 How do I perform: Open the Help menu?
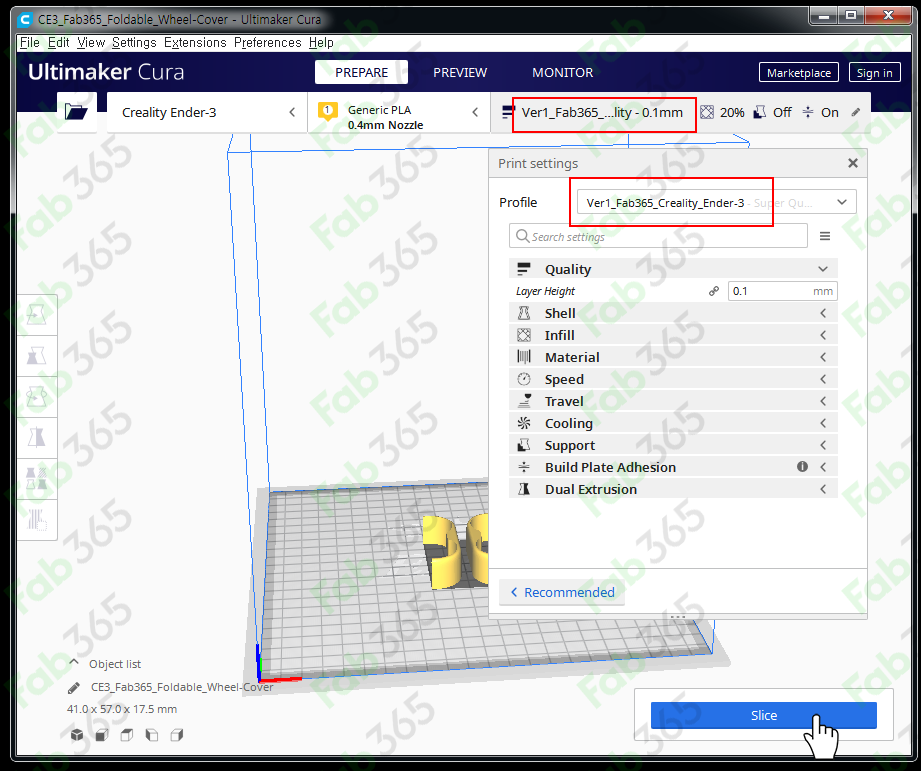[x=321, y=43]
